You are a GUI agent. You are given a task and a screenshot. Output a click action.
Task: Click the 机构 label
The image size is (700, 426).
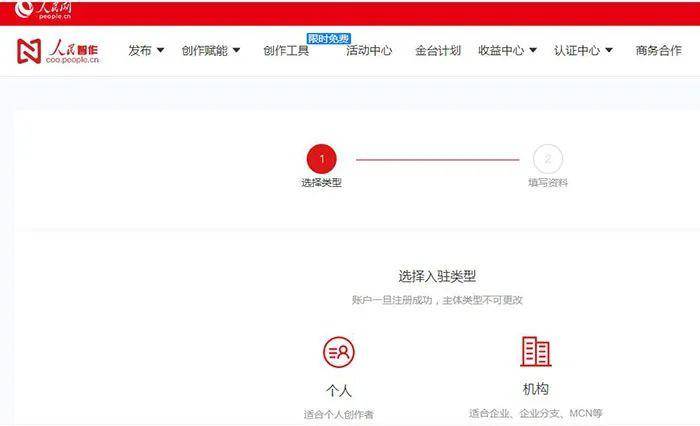click(536, 389)
